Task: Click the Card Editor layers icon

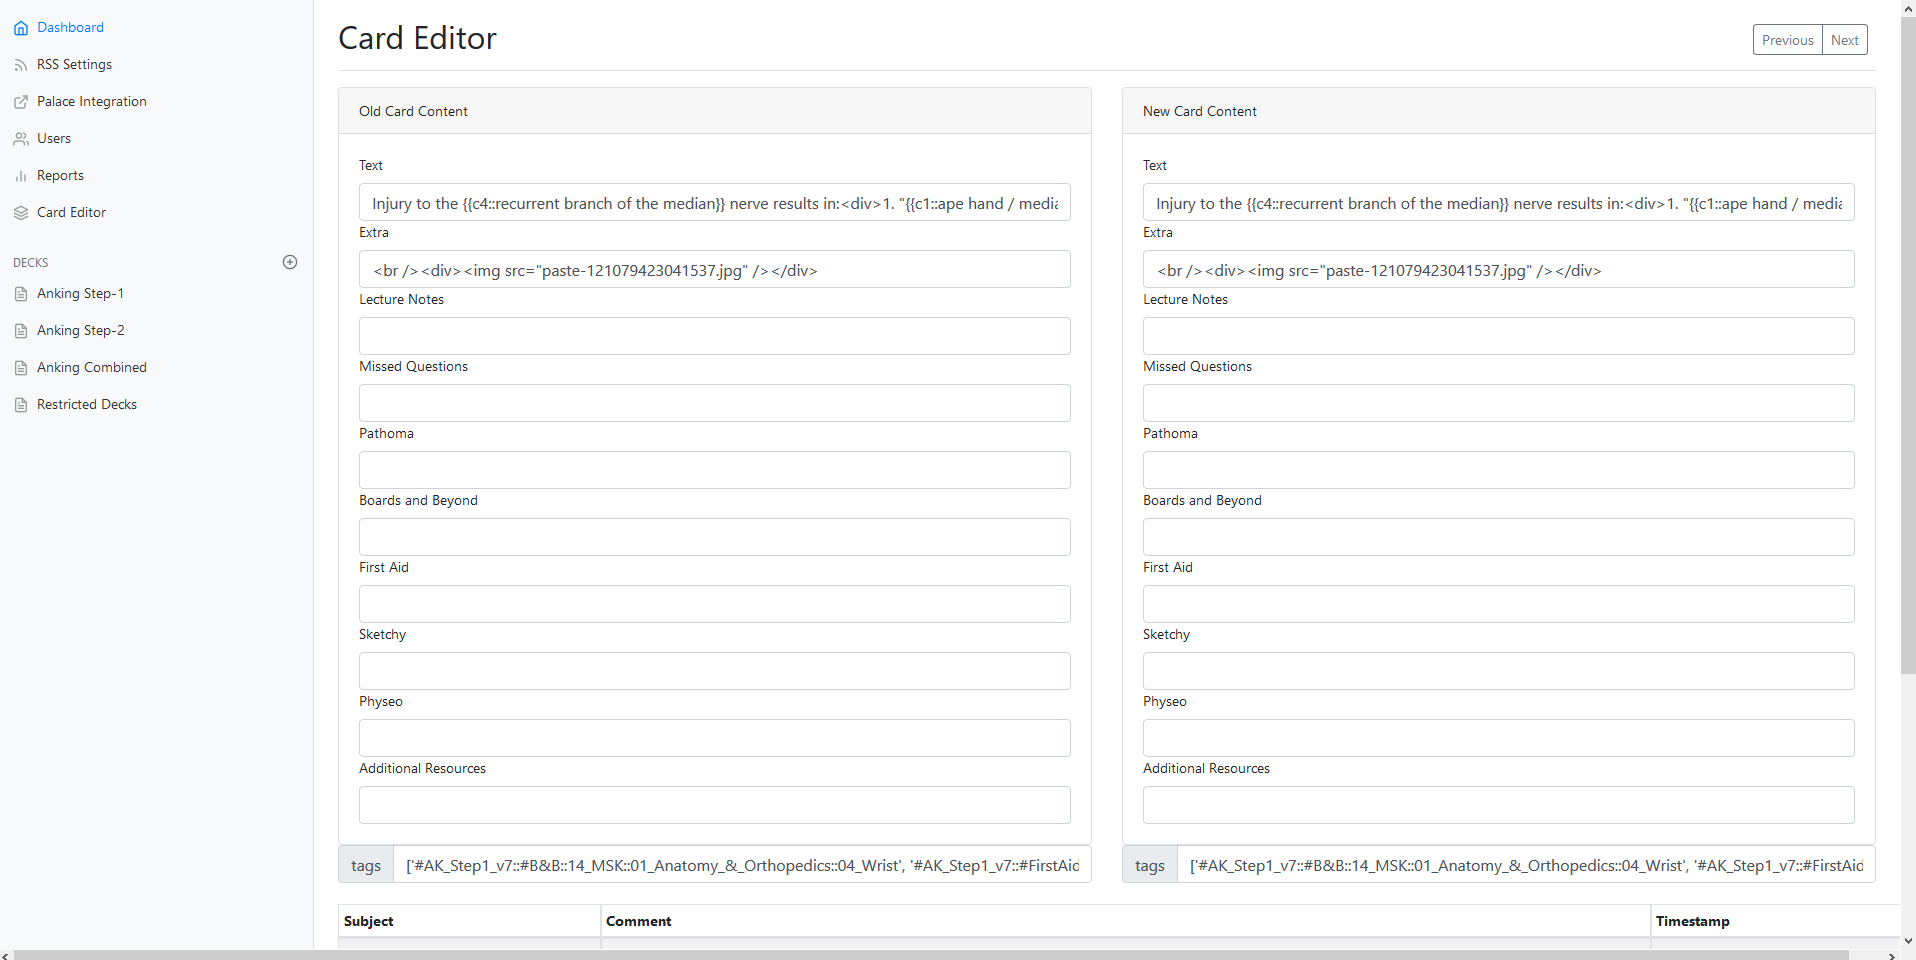Action: click(x=21, y=213)
